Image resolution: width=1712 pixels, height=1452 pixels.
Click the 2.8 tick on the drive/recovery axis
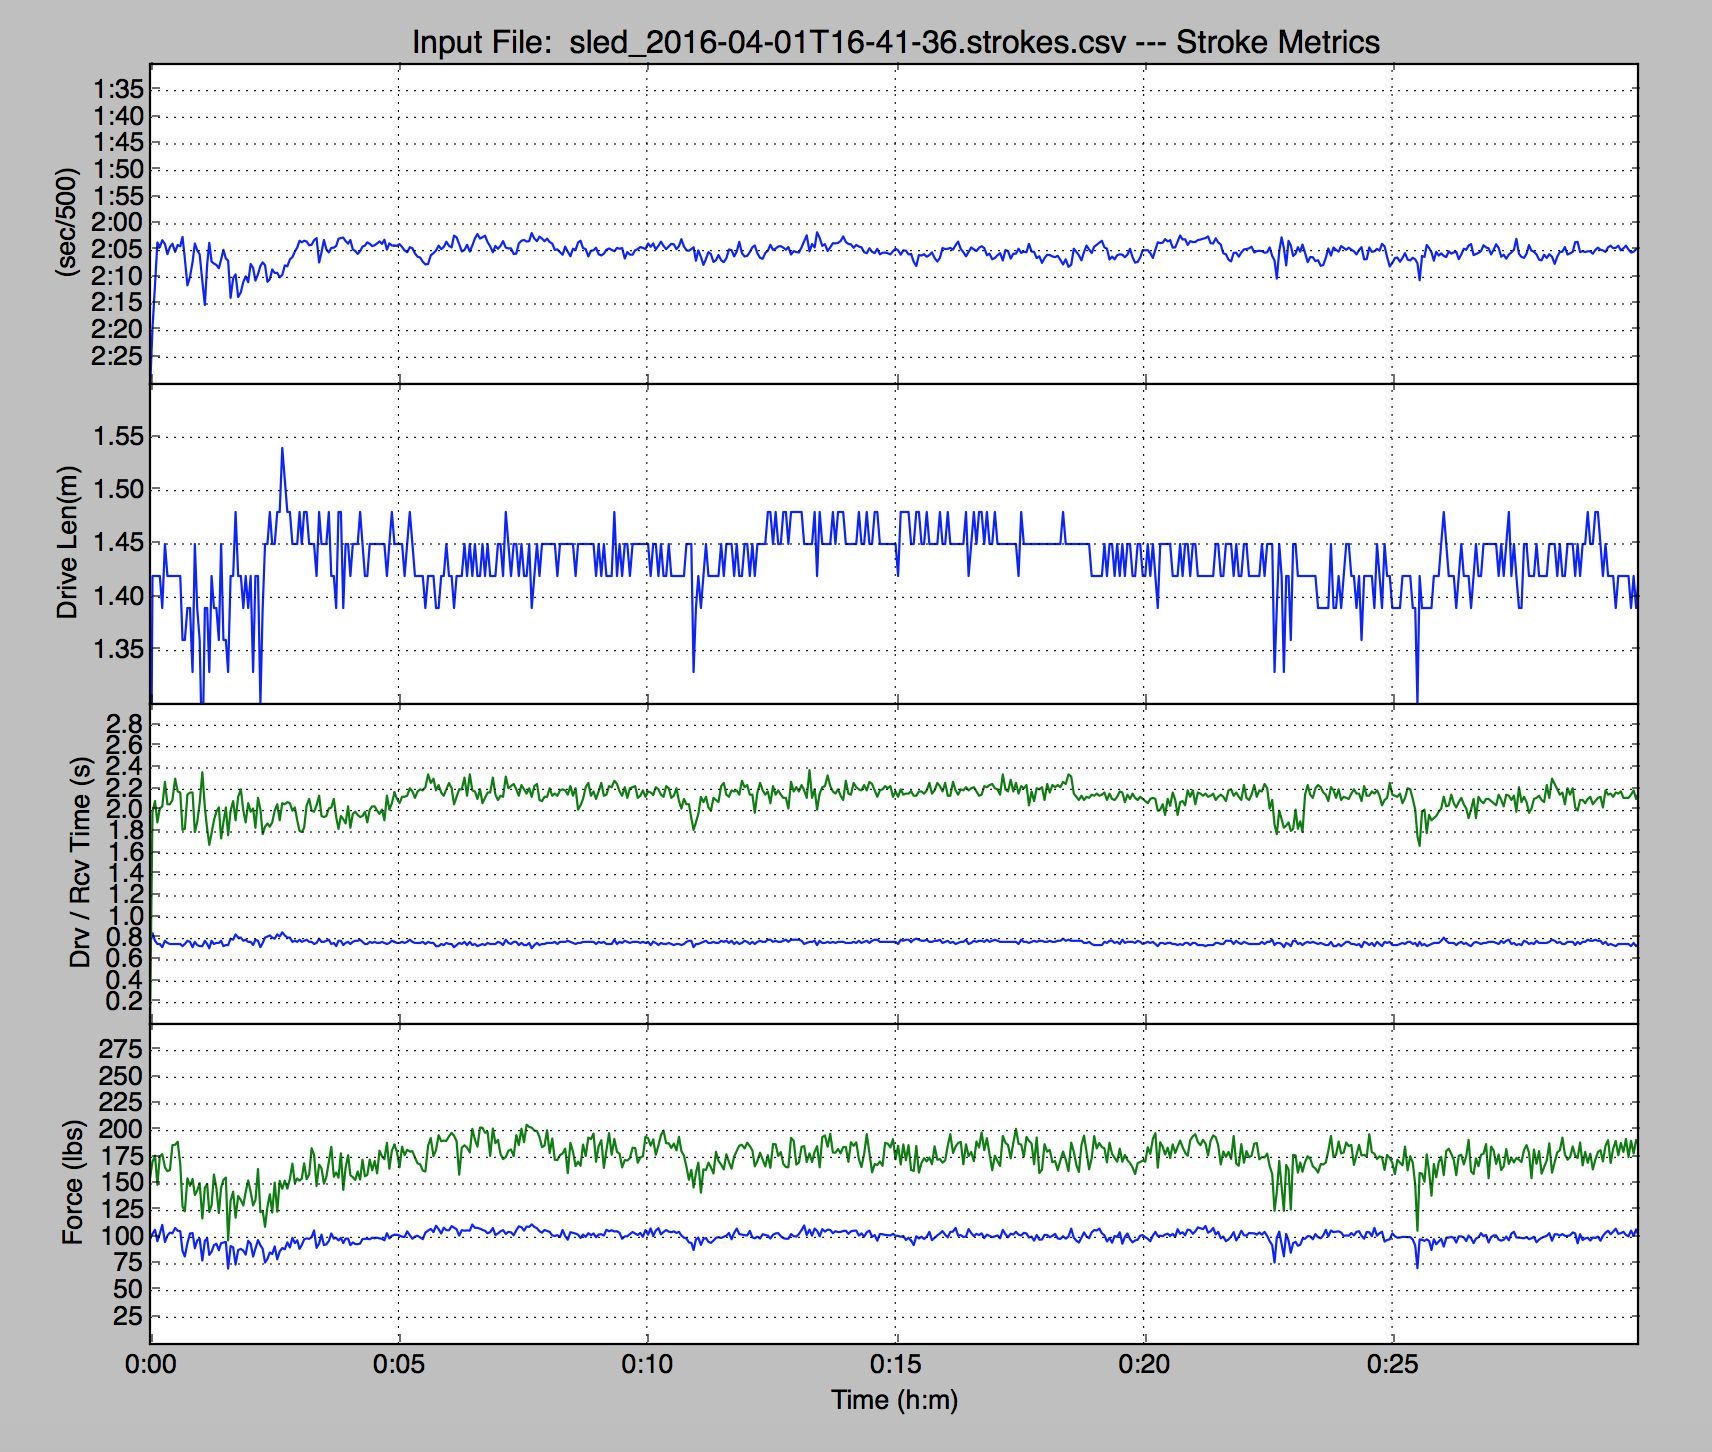pyautogui.click(x=126, y=724)
